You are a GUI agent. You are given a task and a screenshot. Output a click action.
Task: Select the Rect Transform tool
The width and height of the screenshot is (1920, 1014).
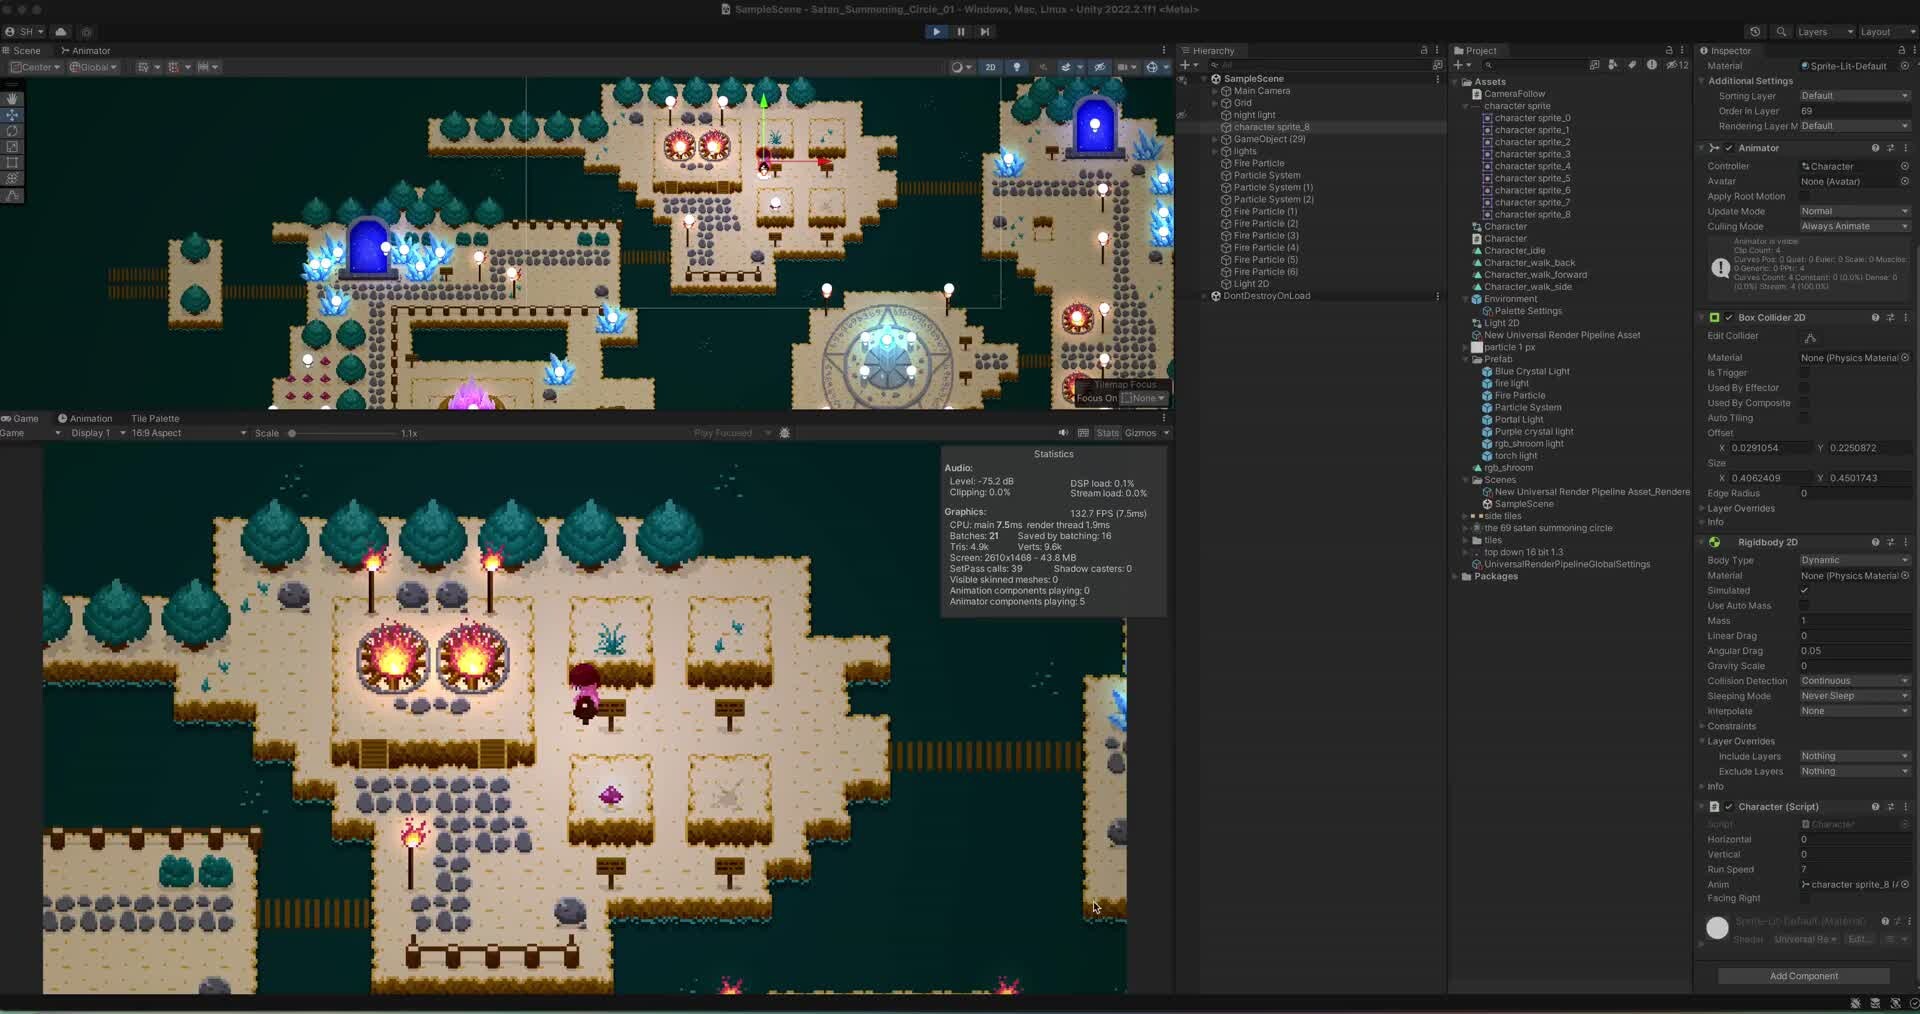tap(13, 163)
